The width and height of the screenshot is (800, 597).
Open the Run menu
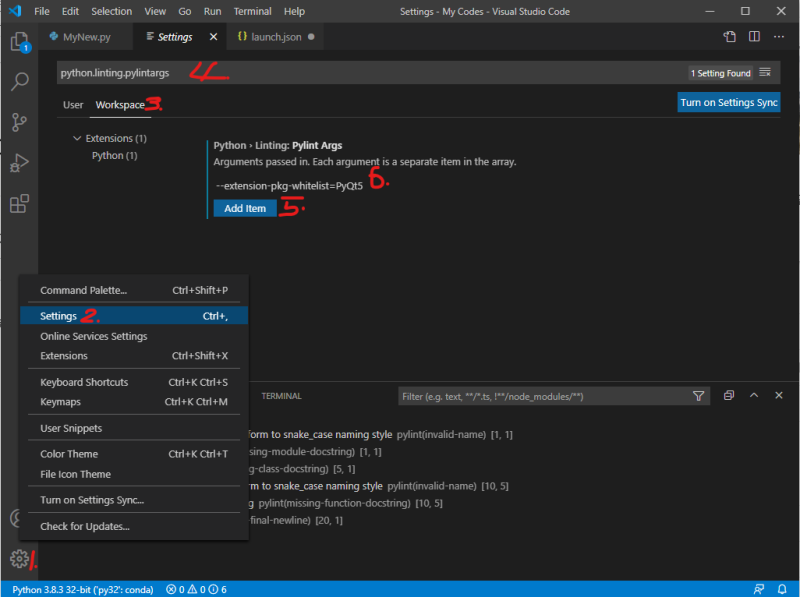point(212,11)
